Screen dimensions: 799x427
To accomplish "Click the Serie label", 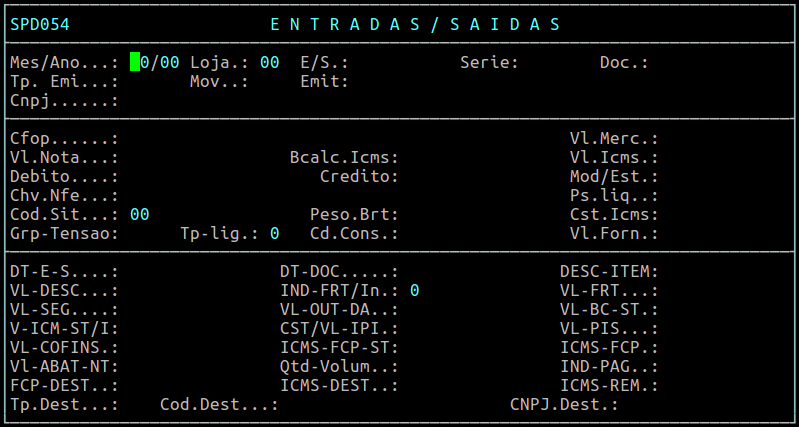I will [489, 62].
